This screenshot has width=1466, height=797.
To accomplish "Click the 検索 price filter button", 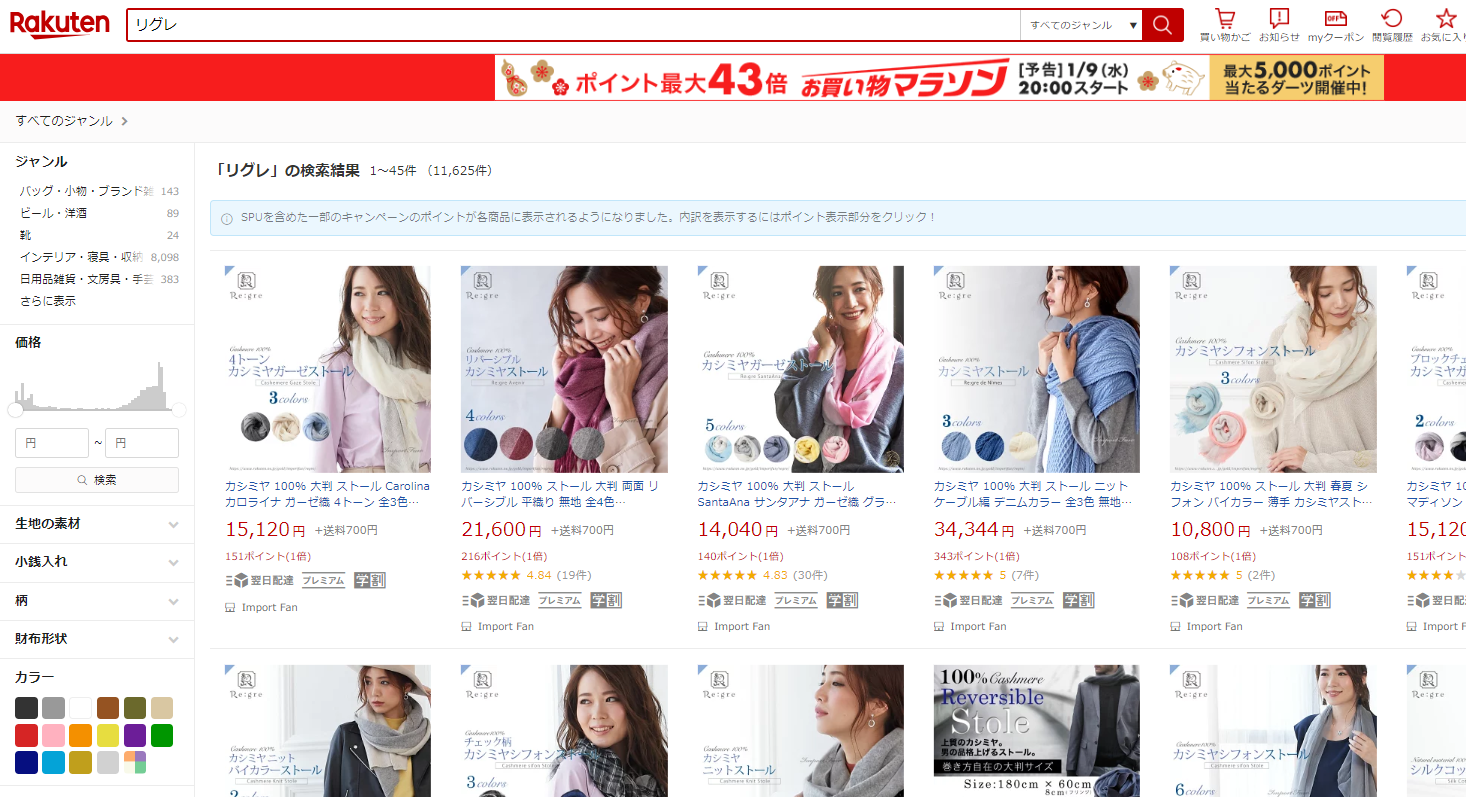I will pyautogui.click(x=97, y=480).
